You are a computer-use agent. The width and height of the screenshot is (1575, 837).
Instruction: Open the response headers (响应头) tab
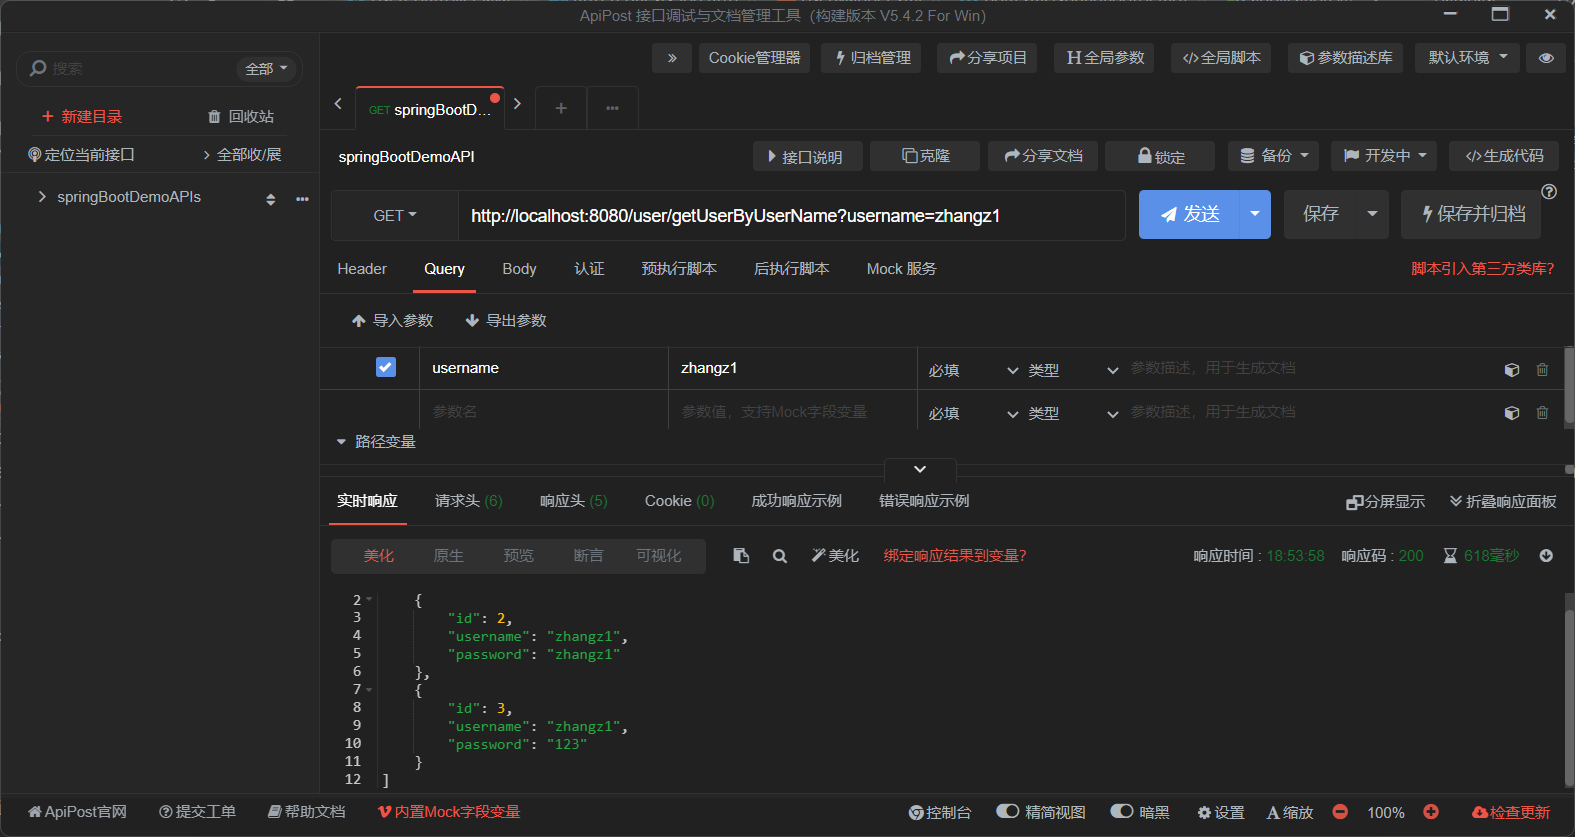click(x=574, y=501)
